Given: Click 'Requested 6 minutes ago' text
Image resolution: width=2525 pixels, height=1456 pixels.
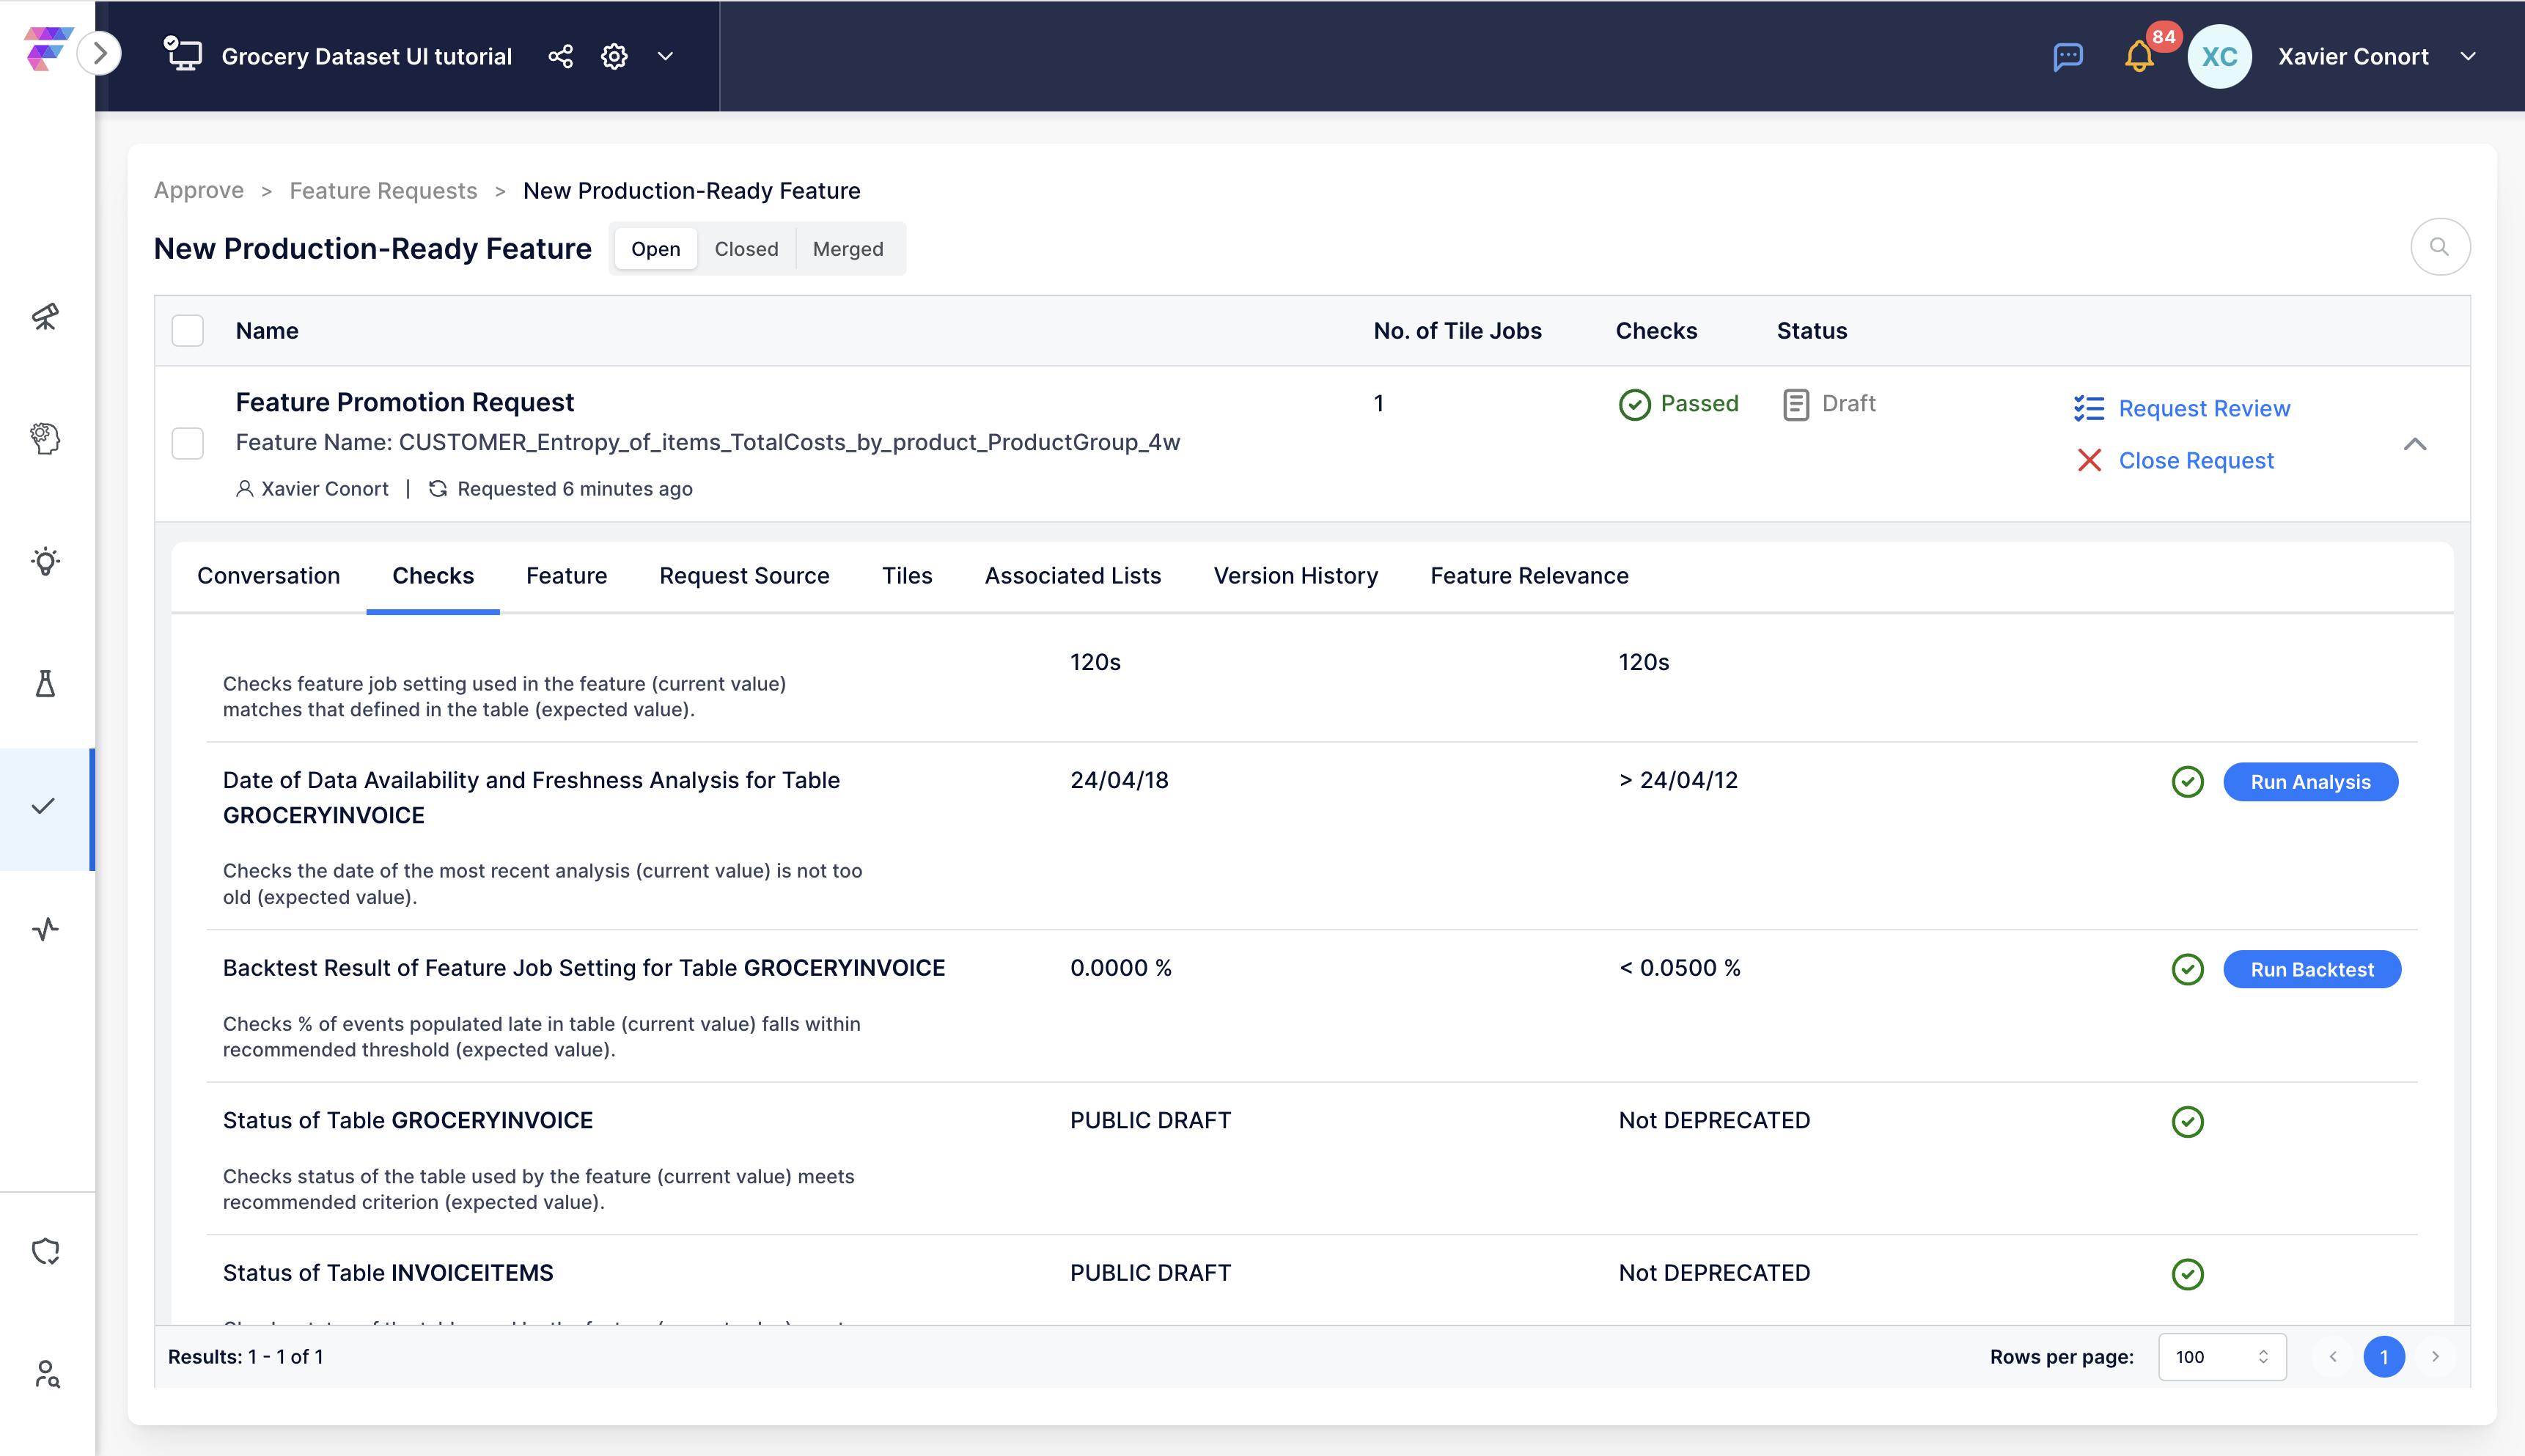Looking at the screenshot, I should coord(575,489).
